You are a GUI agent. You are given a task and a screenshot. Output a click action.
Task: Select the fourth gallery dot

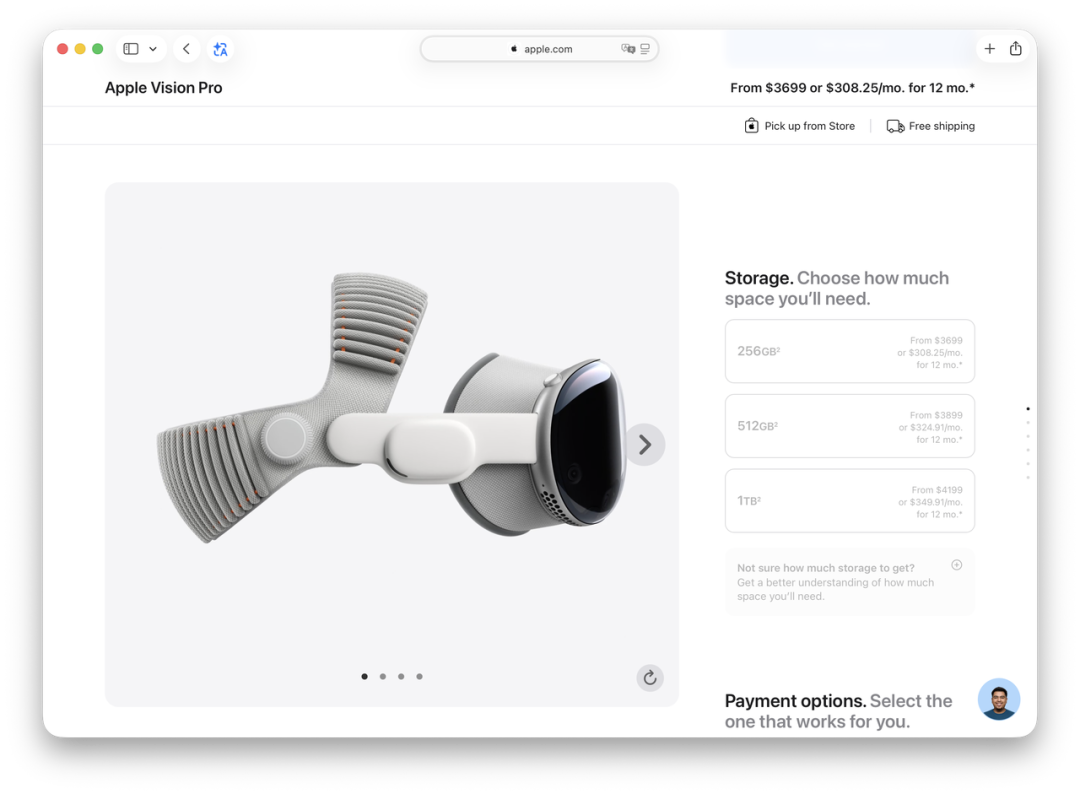tap(419, 676)
